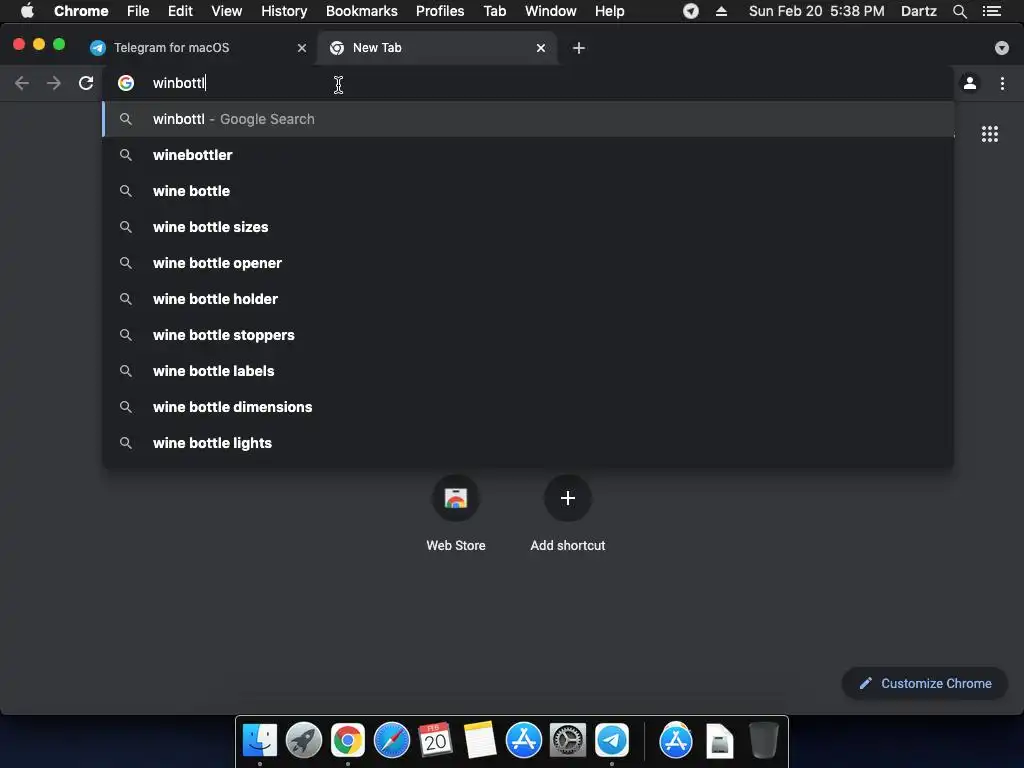Click the eject icon in menu bar

coord(721,11)
